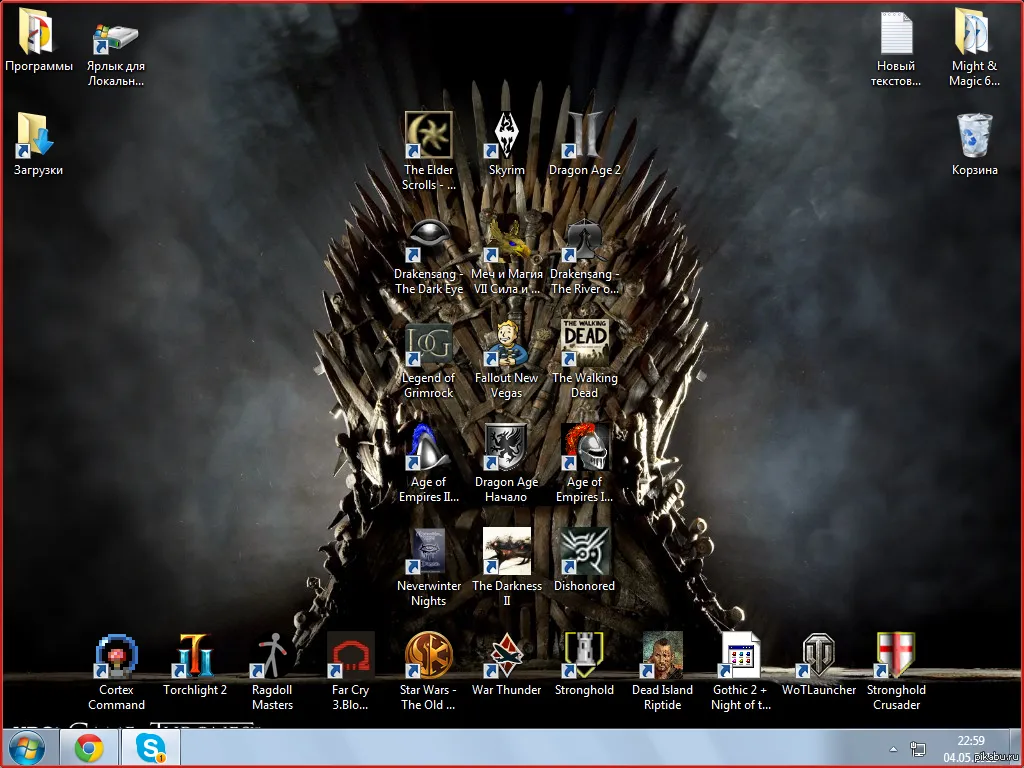The image size is (1024, 768).
Task: Select The Walking Dead icon
Action: pos(584,342)
